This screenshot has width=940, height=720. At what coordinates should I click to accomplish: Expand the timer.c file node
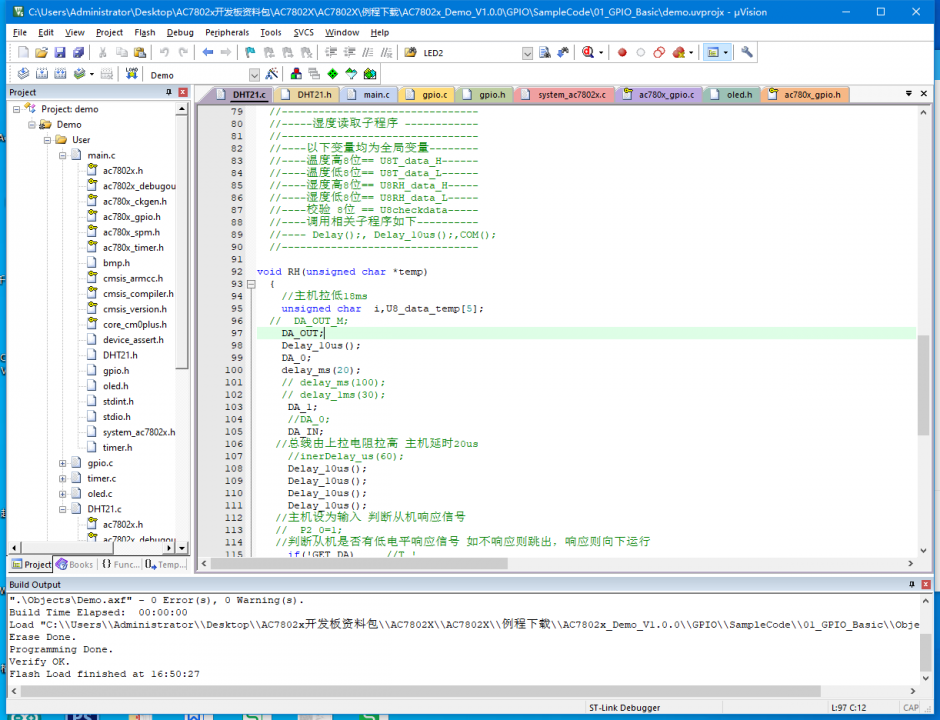(x=62, y=478)
